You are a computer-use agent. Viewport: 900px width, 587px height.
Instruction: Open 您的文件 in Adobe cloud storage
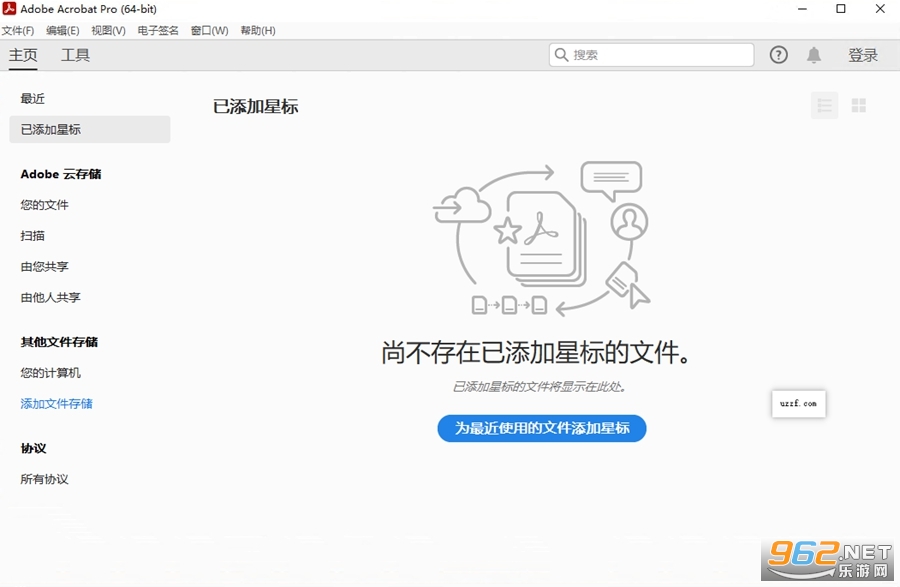(44, 205)
